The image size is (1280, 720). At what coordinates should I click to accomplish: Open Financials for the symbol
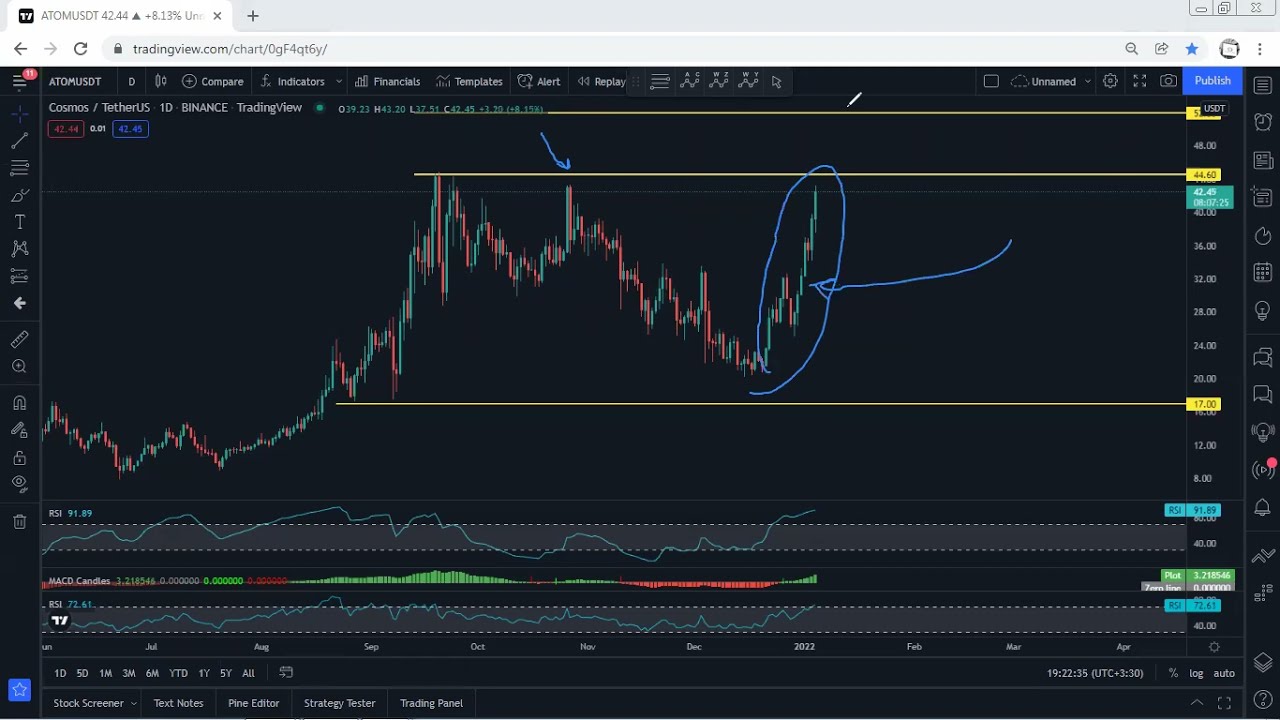click(x=387, y=81)
